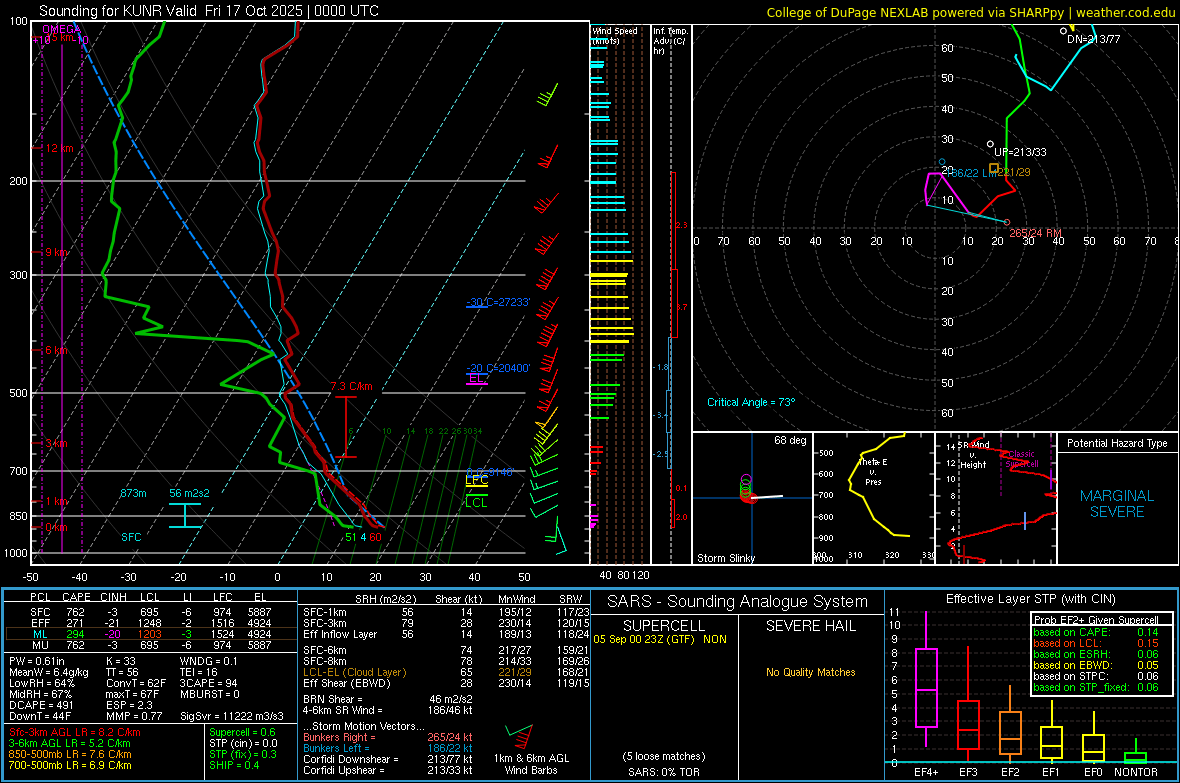The height and width of the screenshot is (783, 1180).
Task: Click the '3CAPE = 94' value
Action: click(x=208, y=683)
